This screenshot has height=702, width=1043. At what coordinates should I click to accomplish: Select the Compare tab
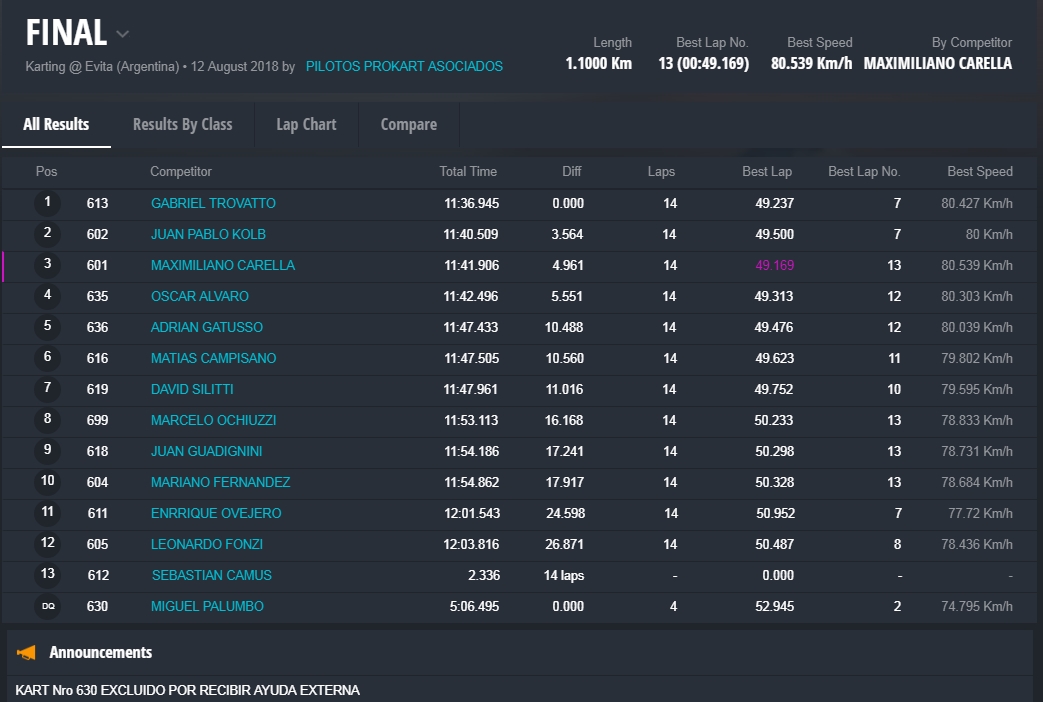pos(408,125)
